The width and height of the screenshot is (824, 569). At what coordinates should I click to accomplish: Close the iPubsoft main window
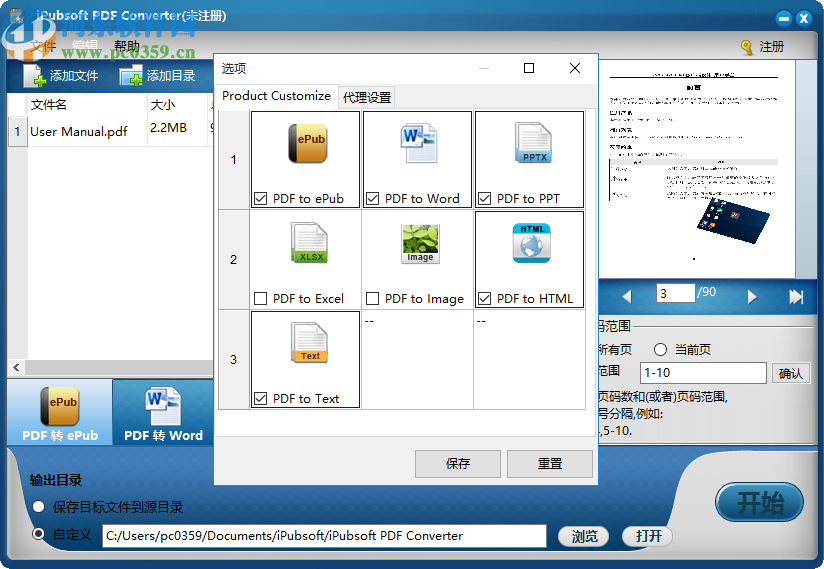click(x=804, y=19)
